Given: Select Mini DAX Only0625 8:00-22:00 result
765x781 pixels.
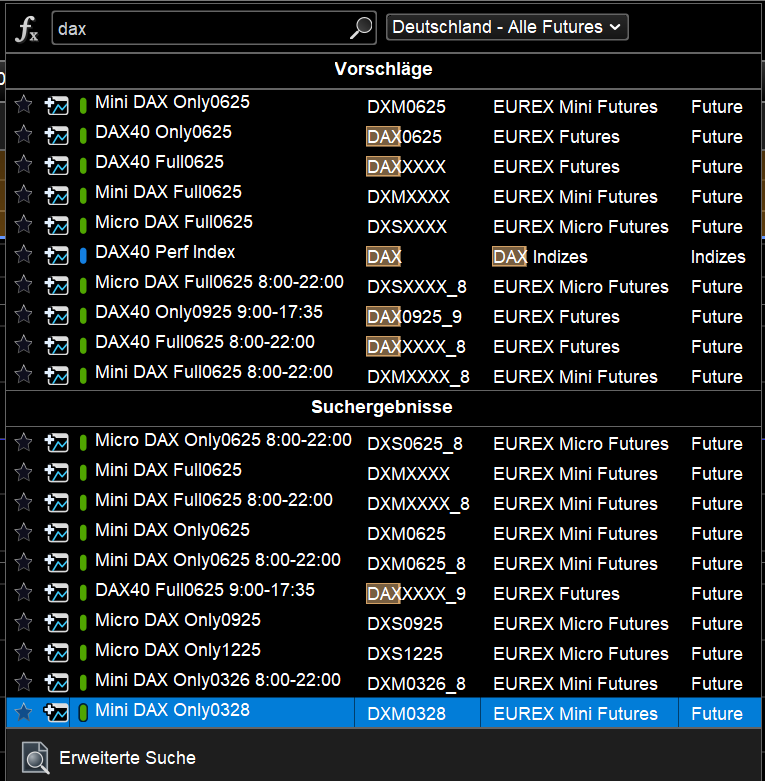Looking at the screenshot, I should pyautogui.click(x=218, y=560).
